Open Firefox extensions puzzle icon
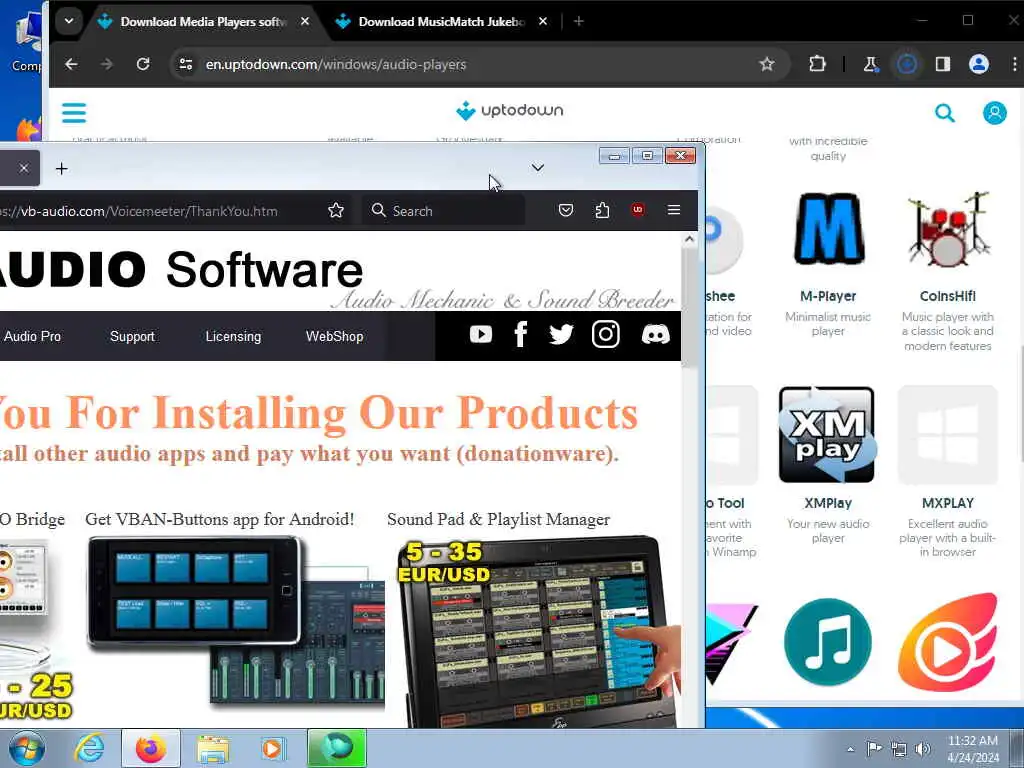Image resolution: width=1024 pixels, height=768 pixels. click(x=602, y=210)
